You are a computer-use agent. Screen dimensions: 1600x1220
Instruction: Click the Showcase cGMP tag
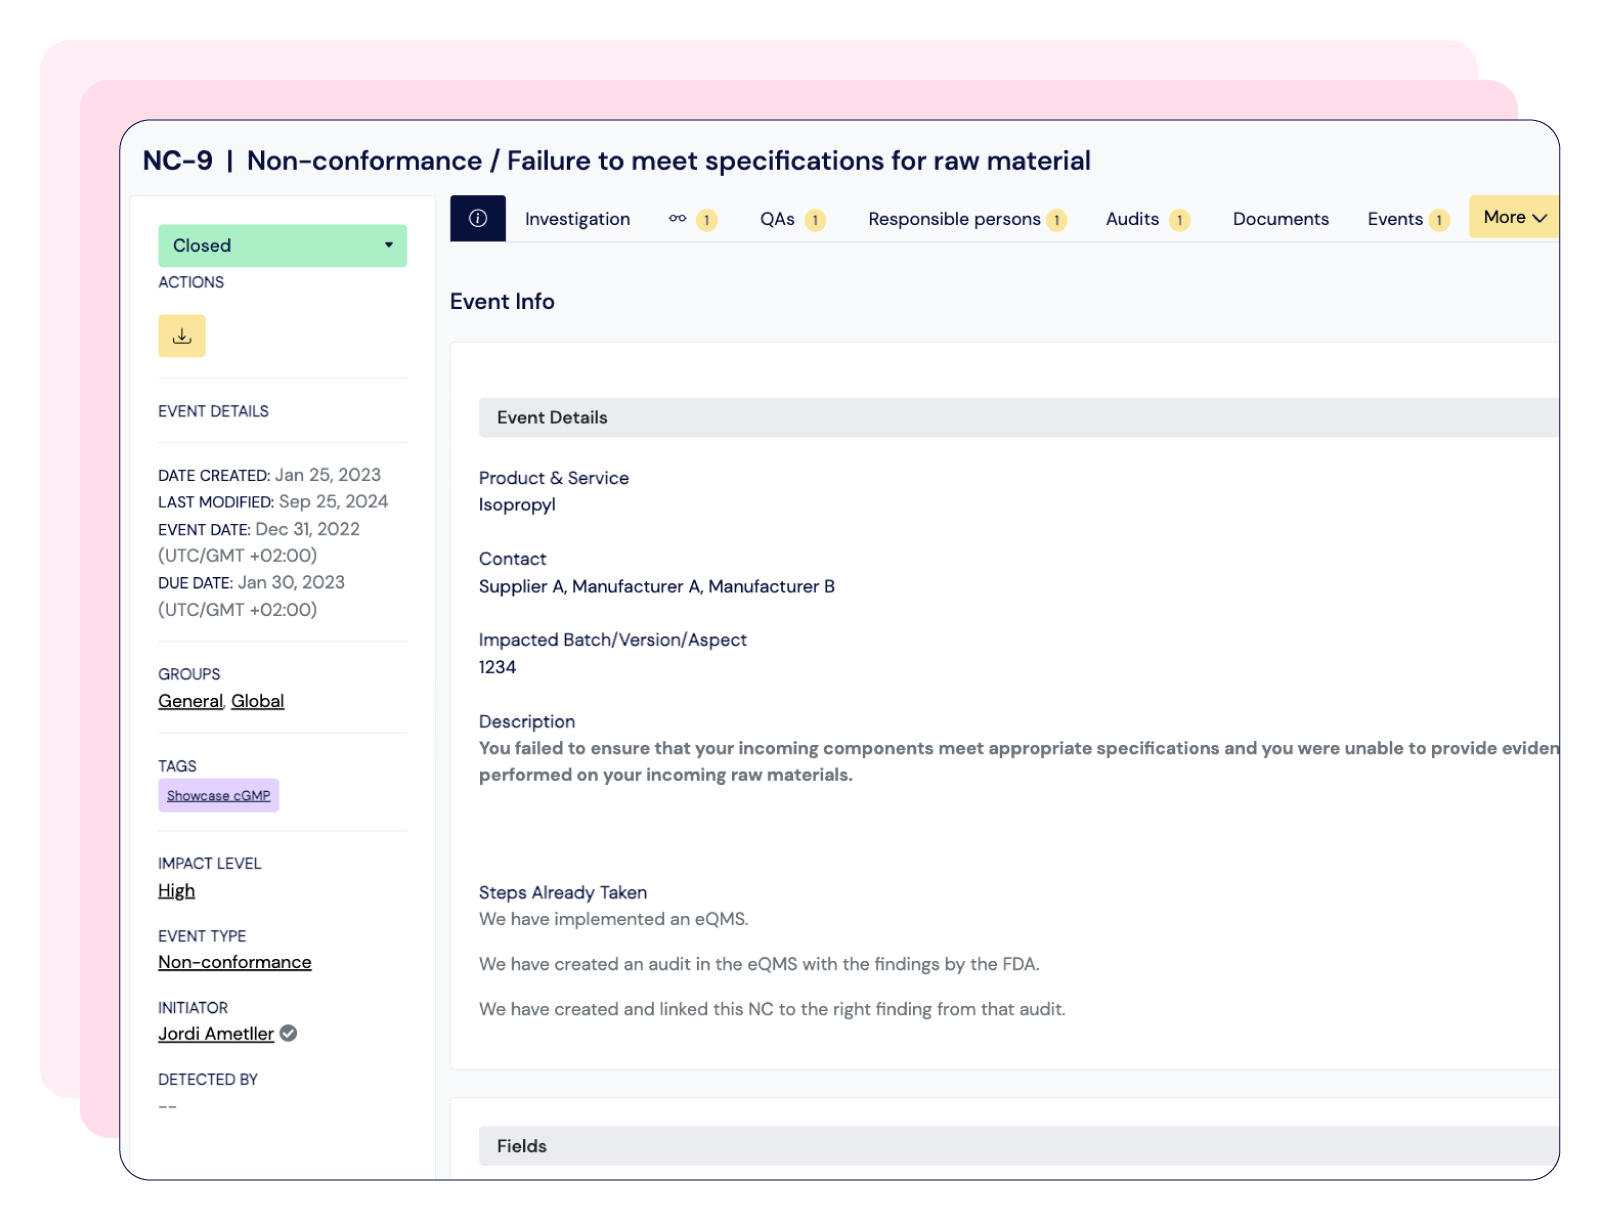pos(218,795)
